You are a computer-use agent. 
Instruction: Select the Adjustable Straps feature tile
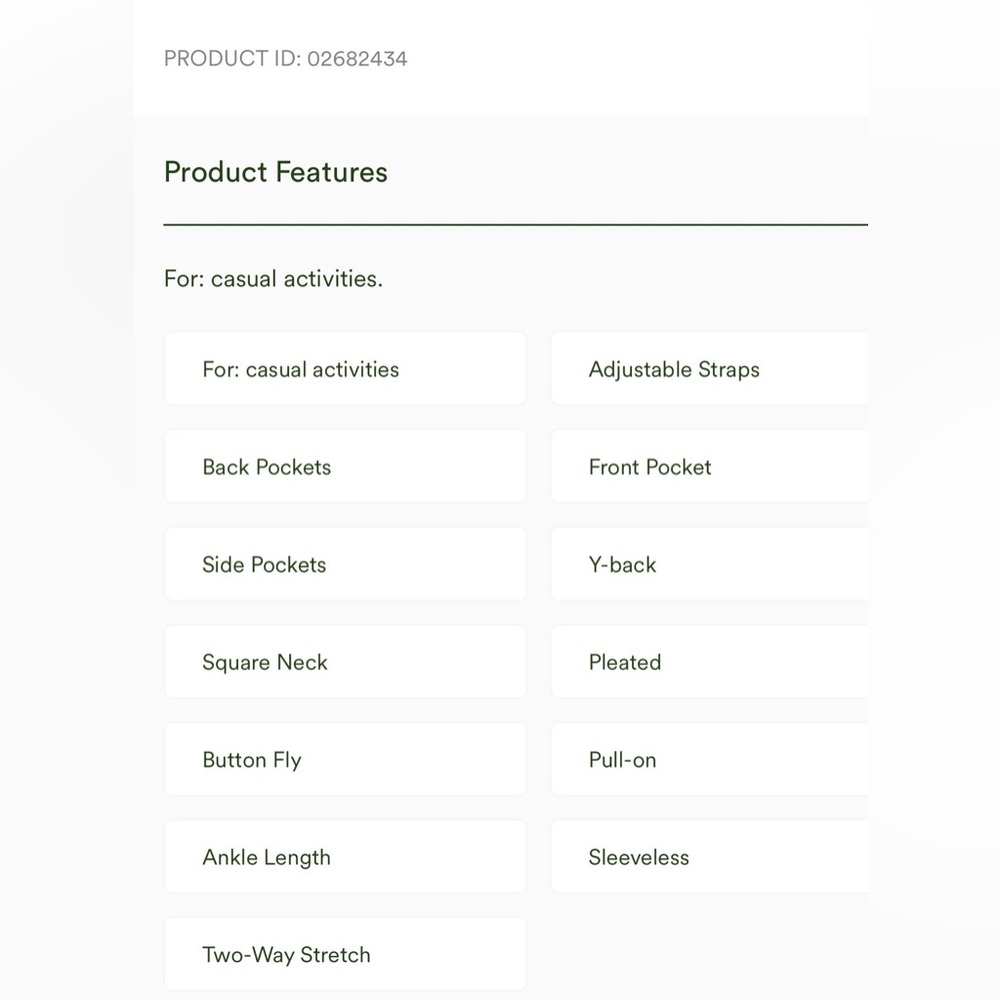pyautogui.click(x=708, y=369)
